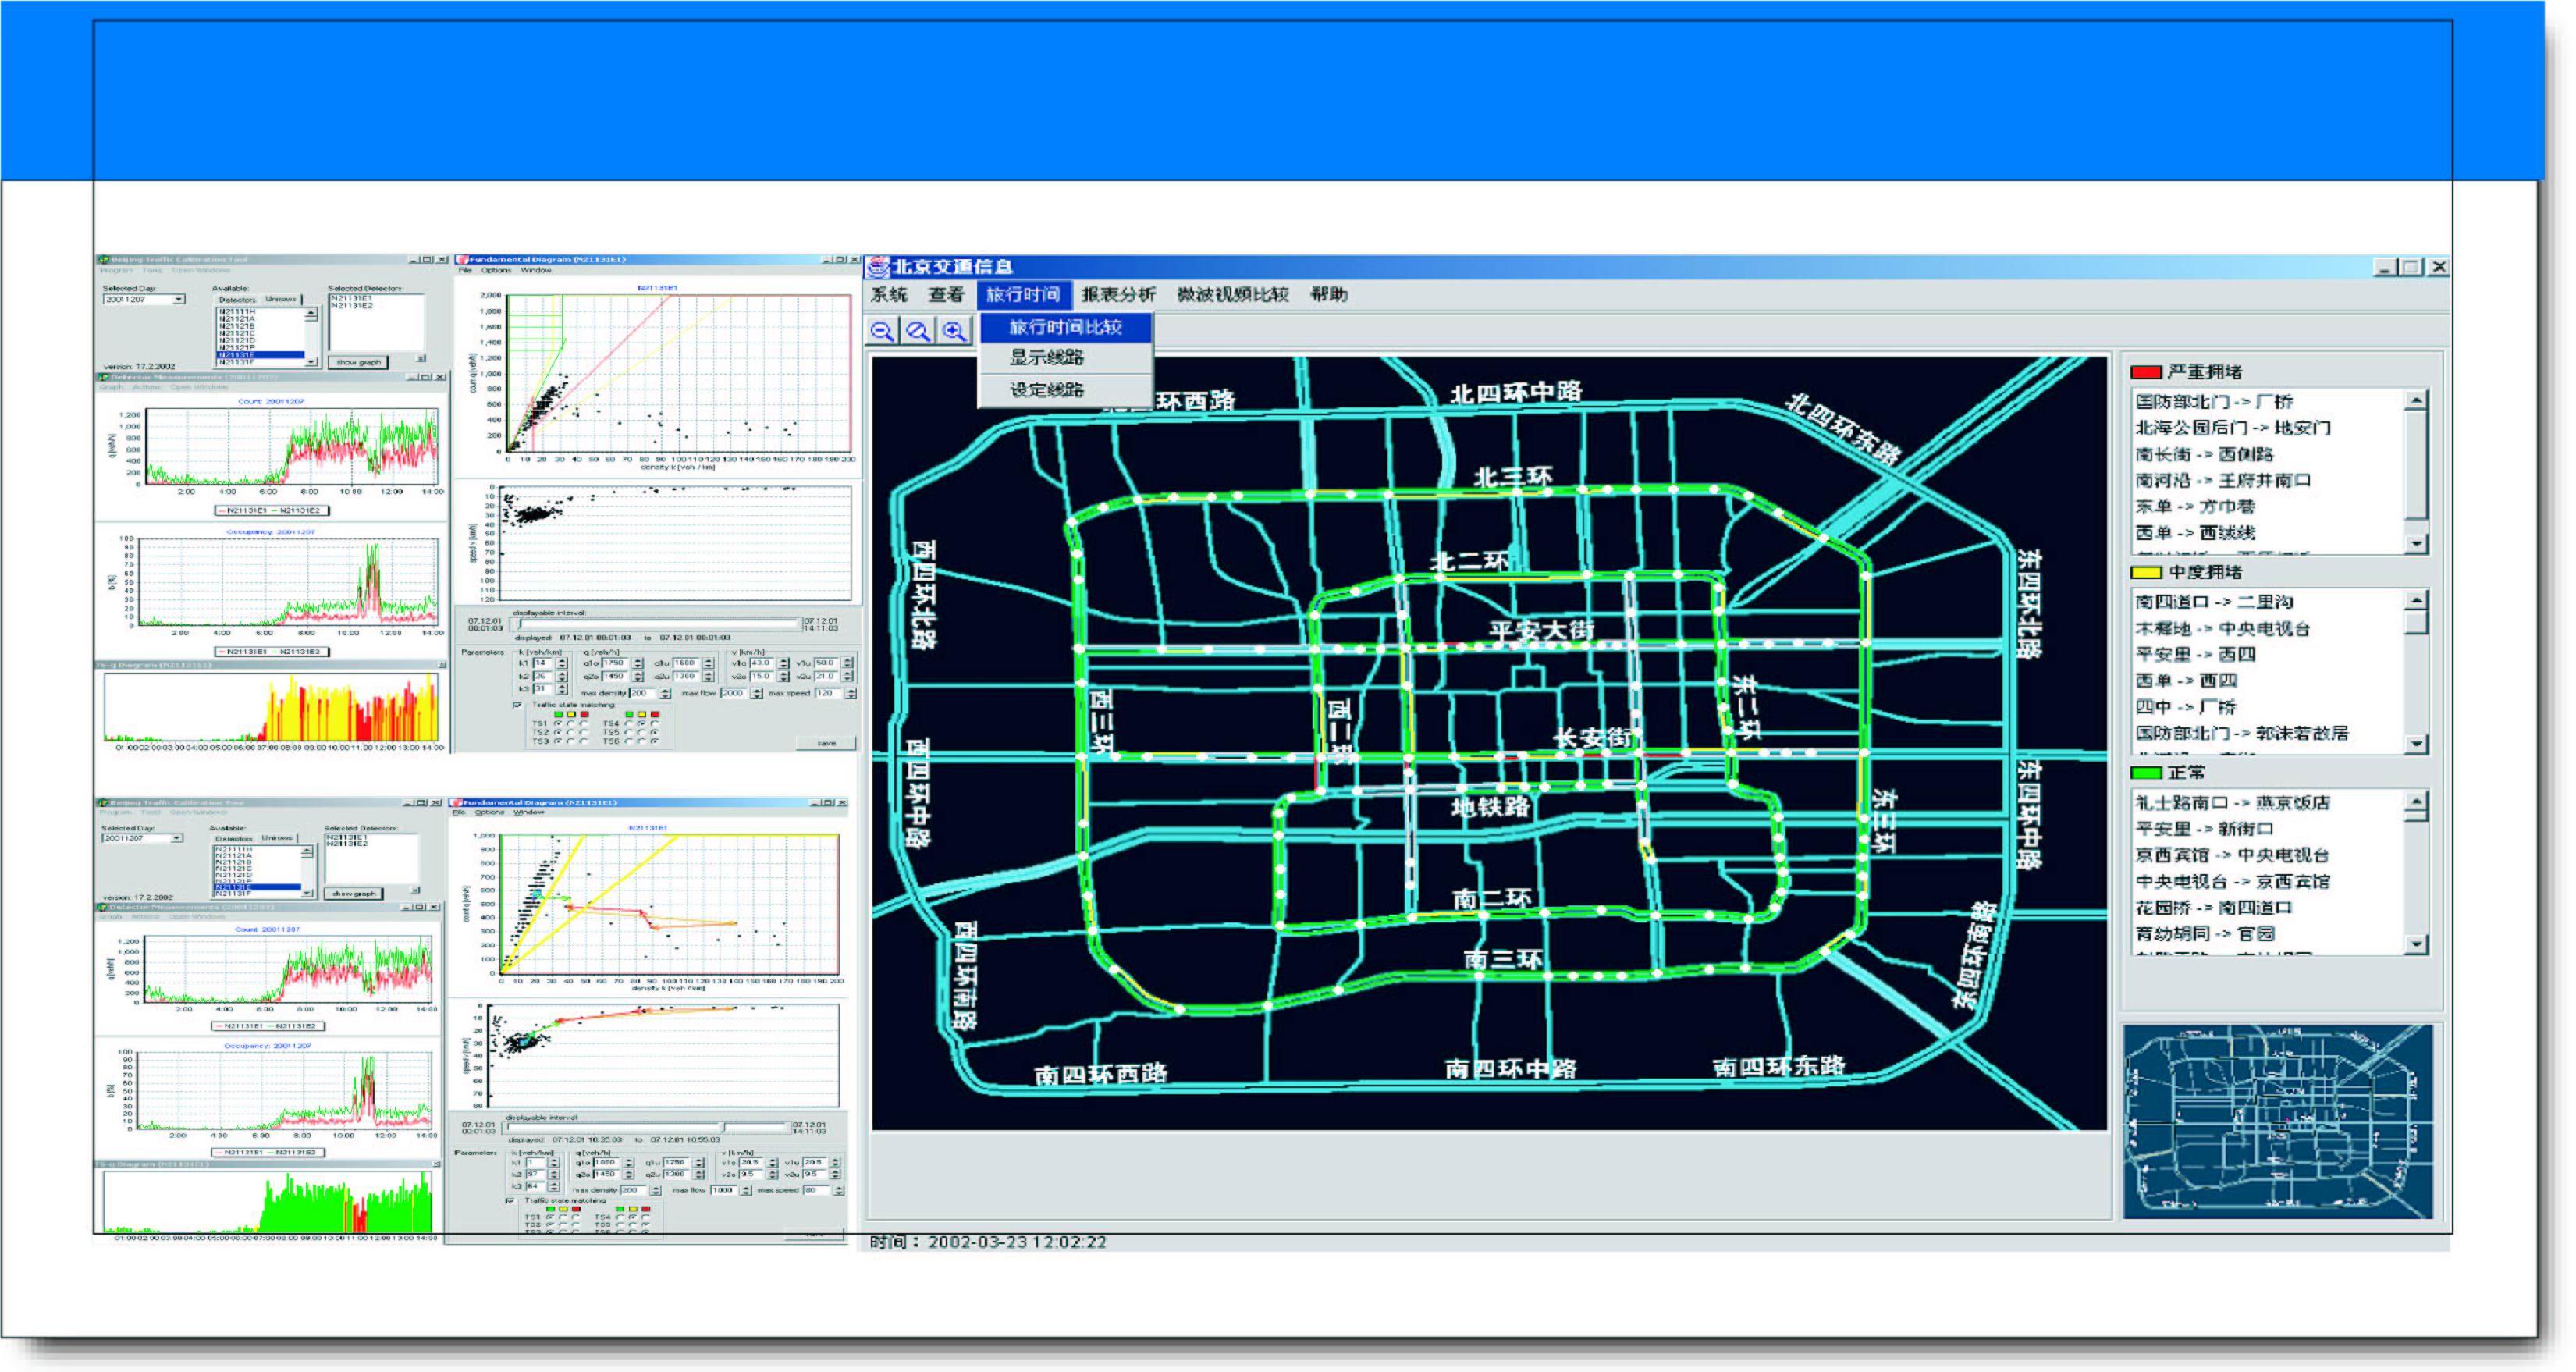Select route 花园桥 -> 南四道口

[x=2214, y=908]
